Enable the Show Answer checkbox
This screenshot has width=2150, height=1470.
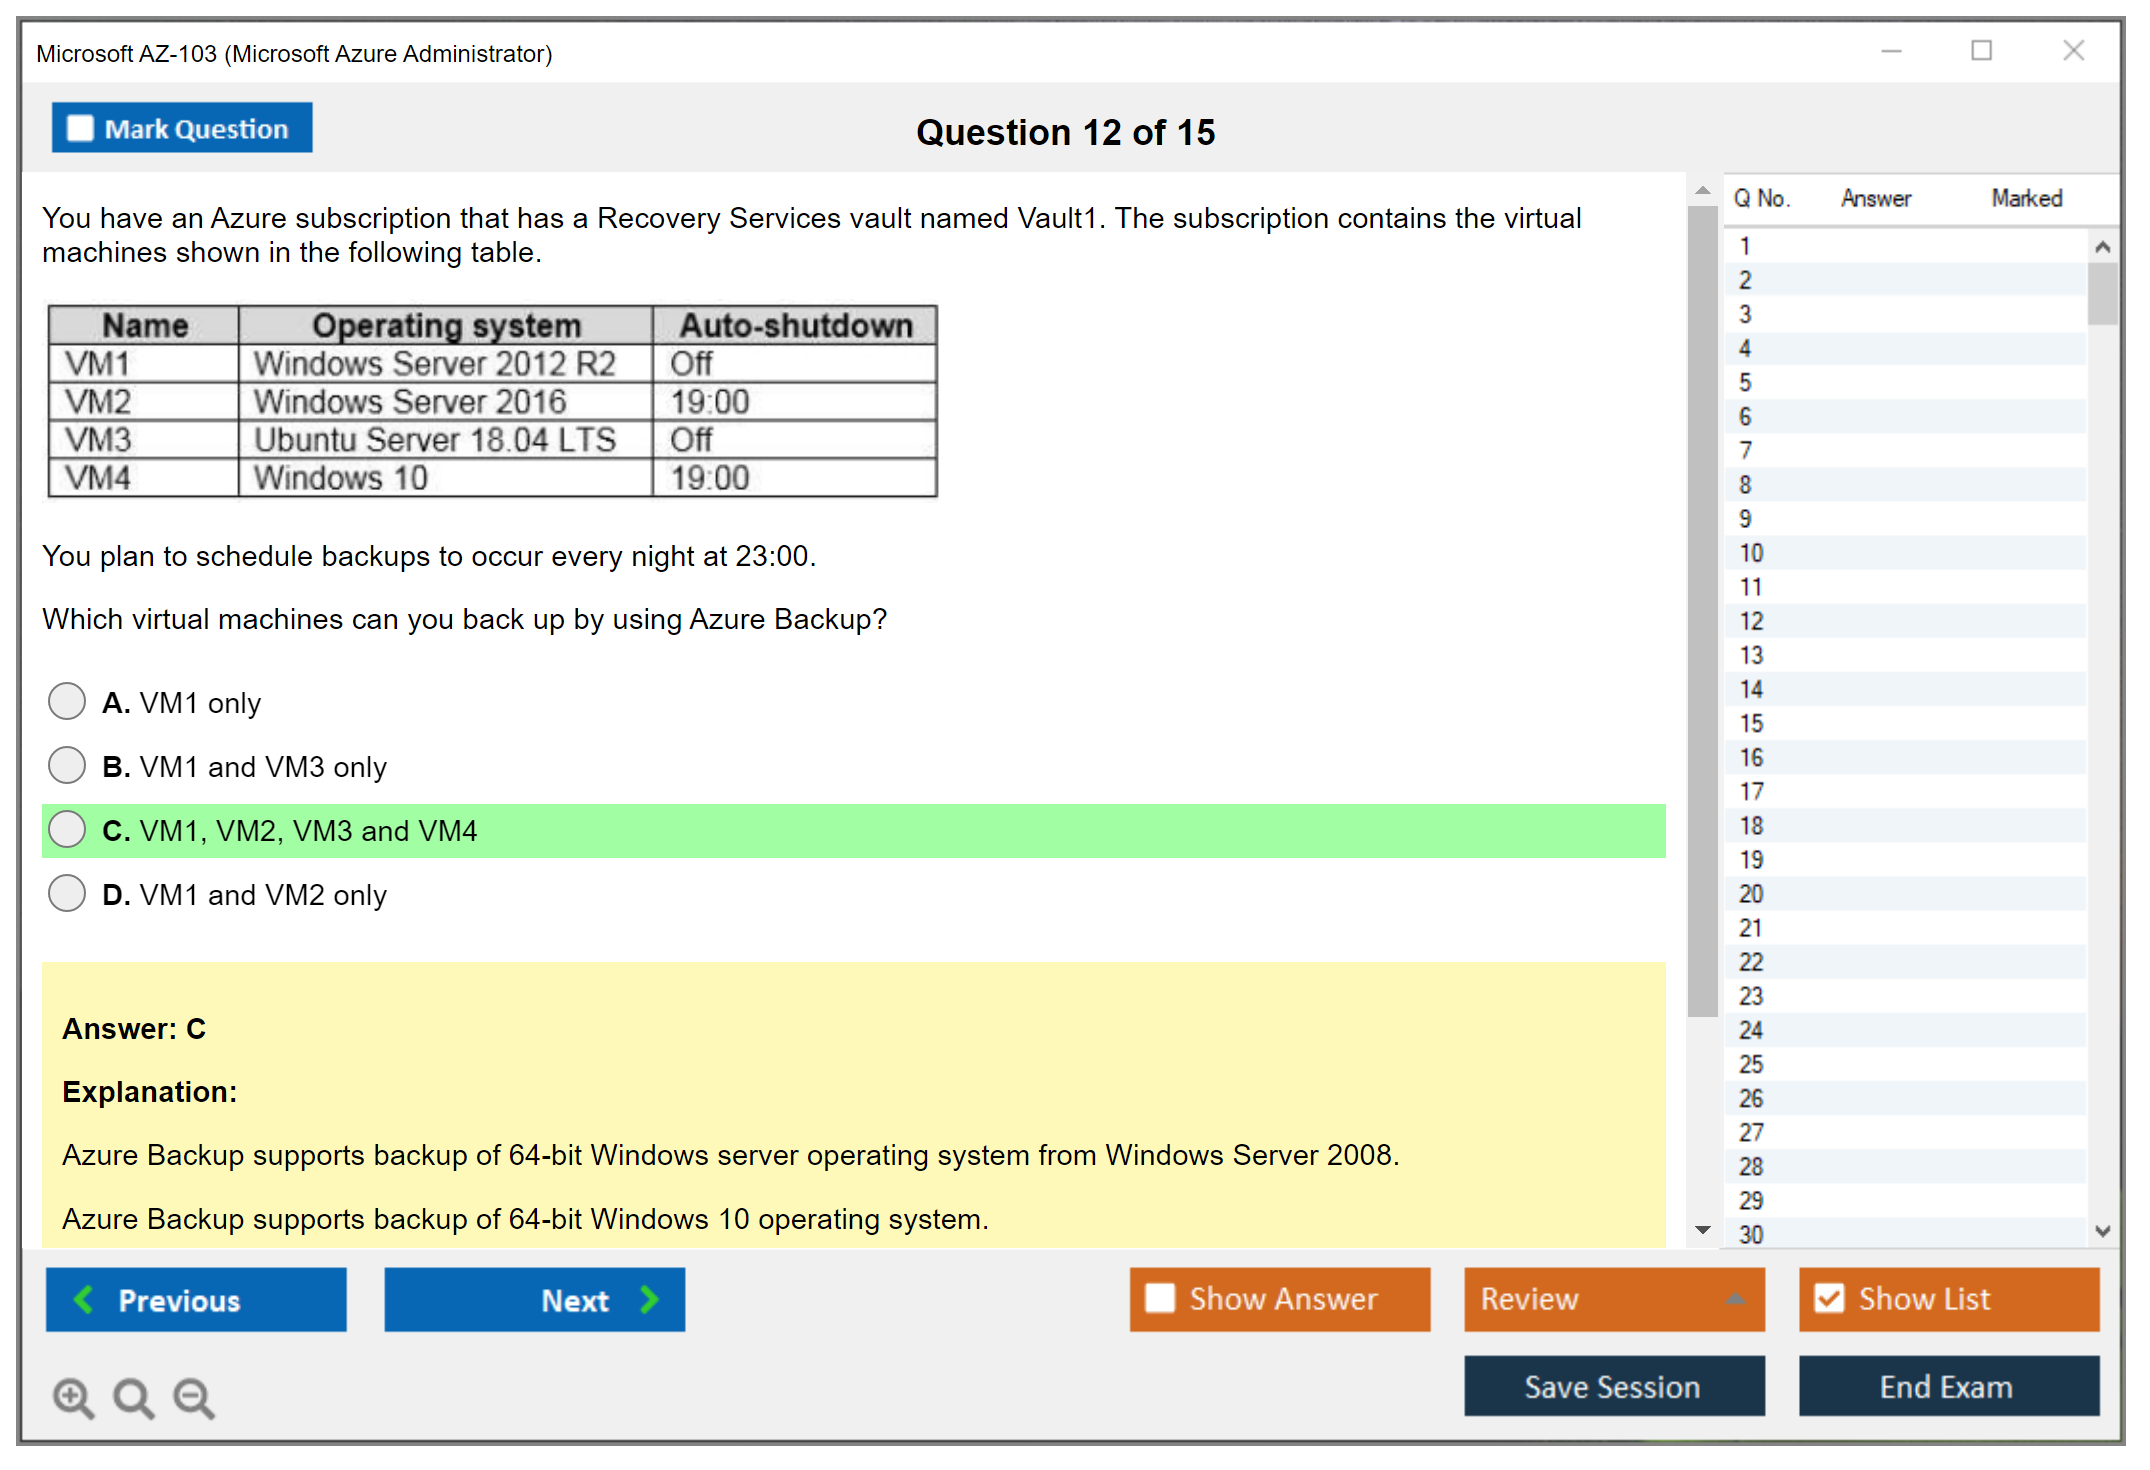[x=1160, y=1298]
